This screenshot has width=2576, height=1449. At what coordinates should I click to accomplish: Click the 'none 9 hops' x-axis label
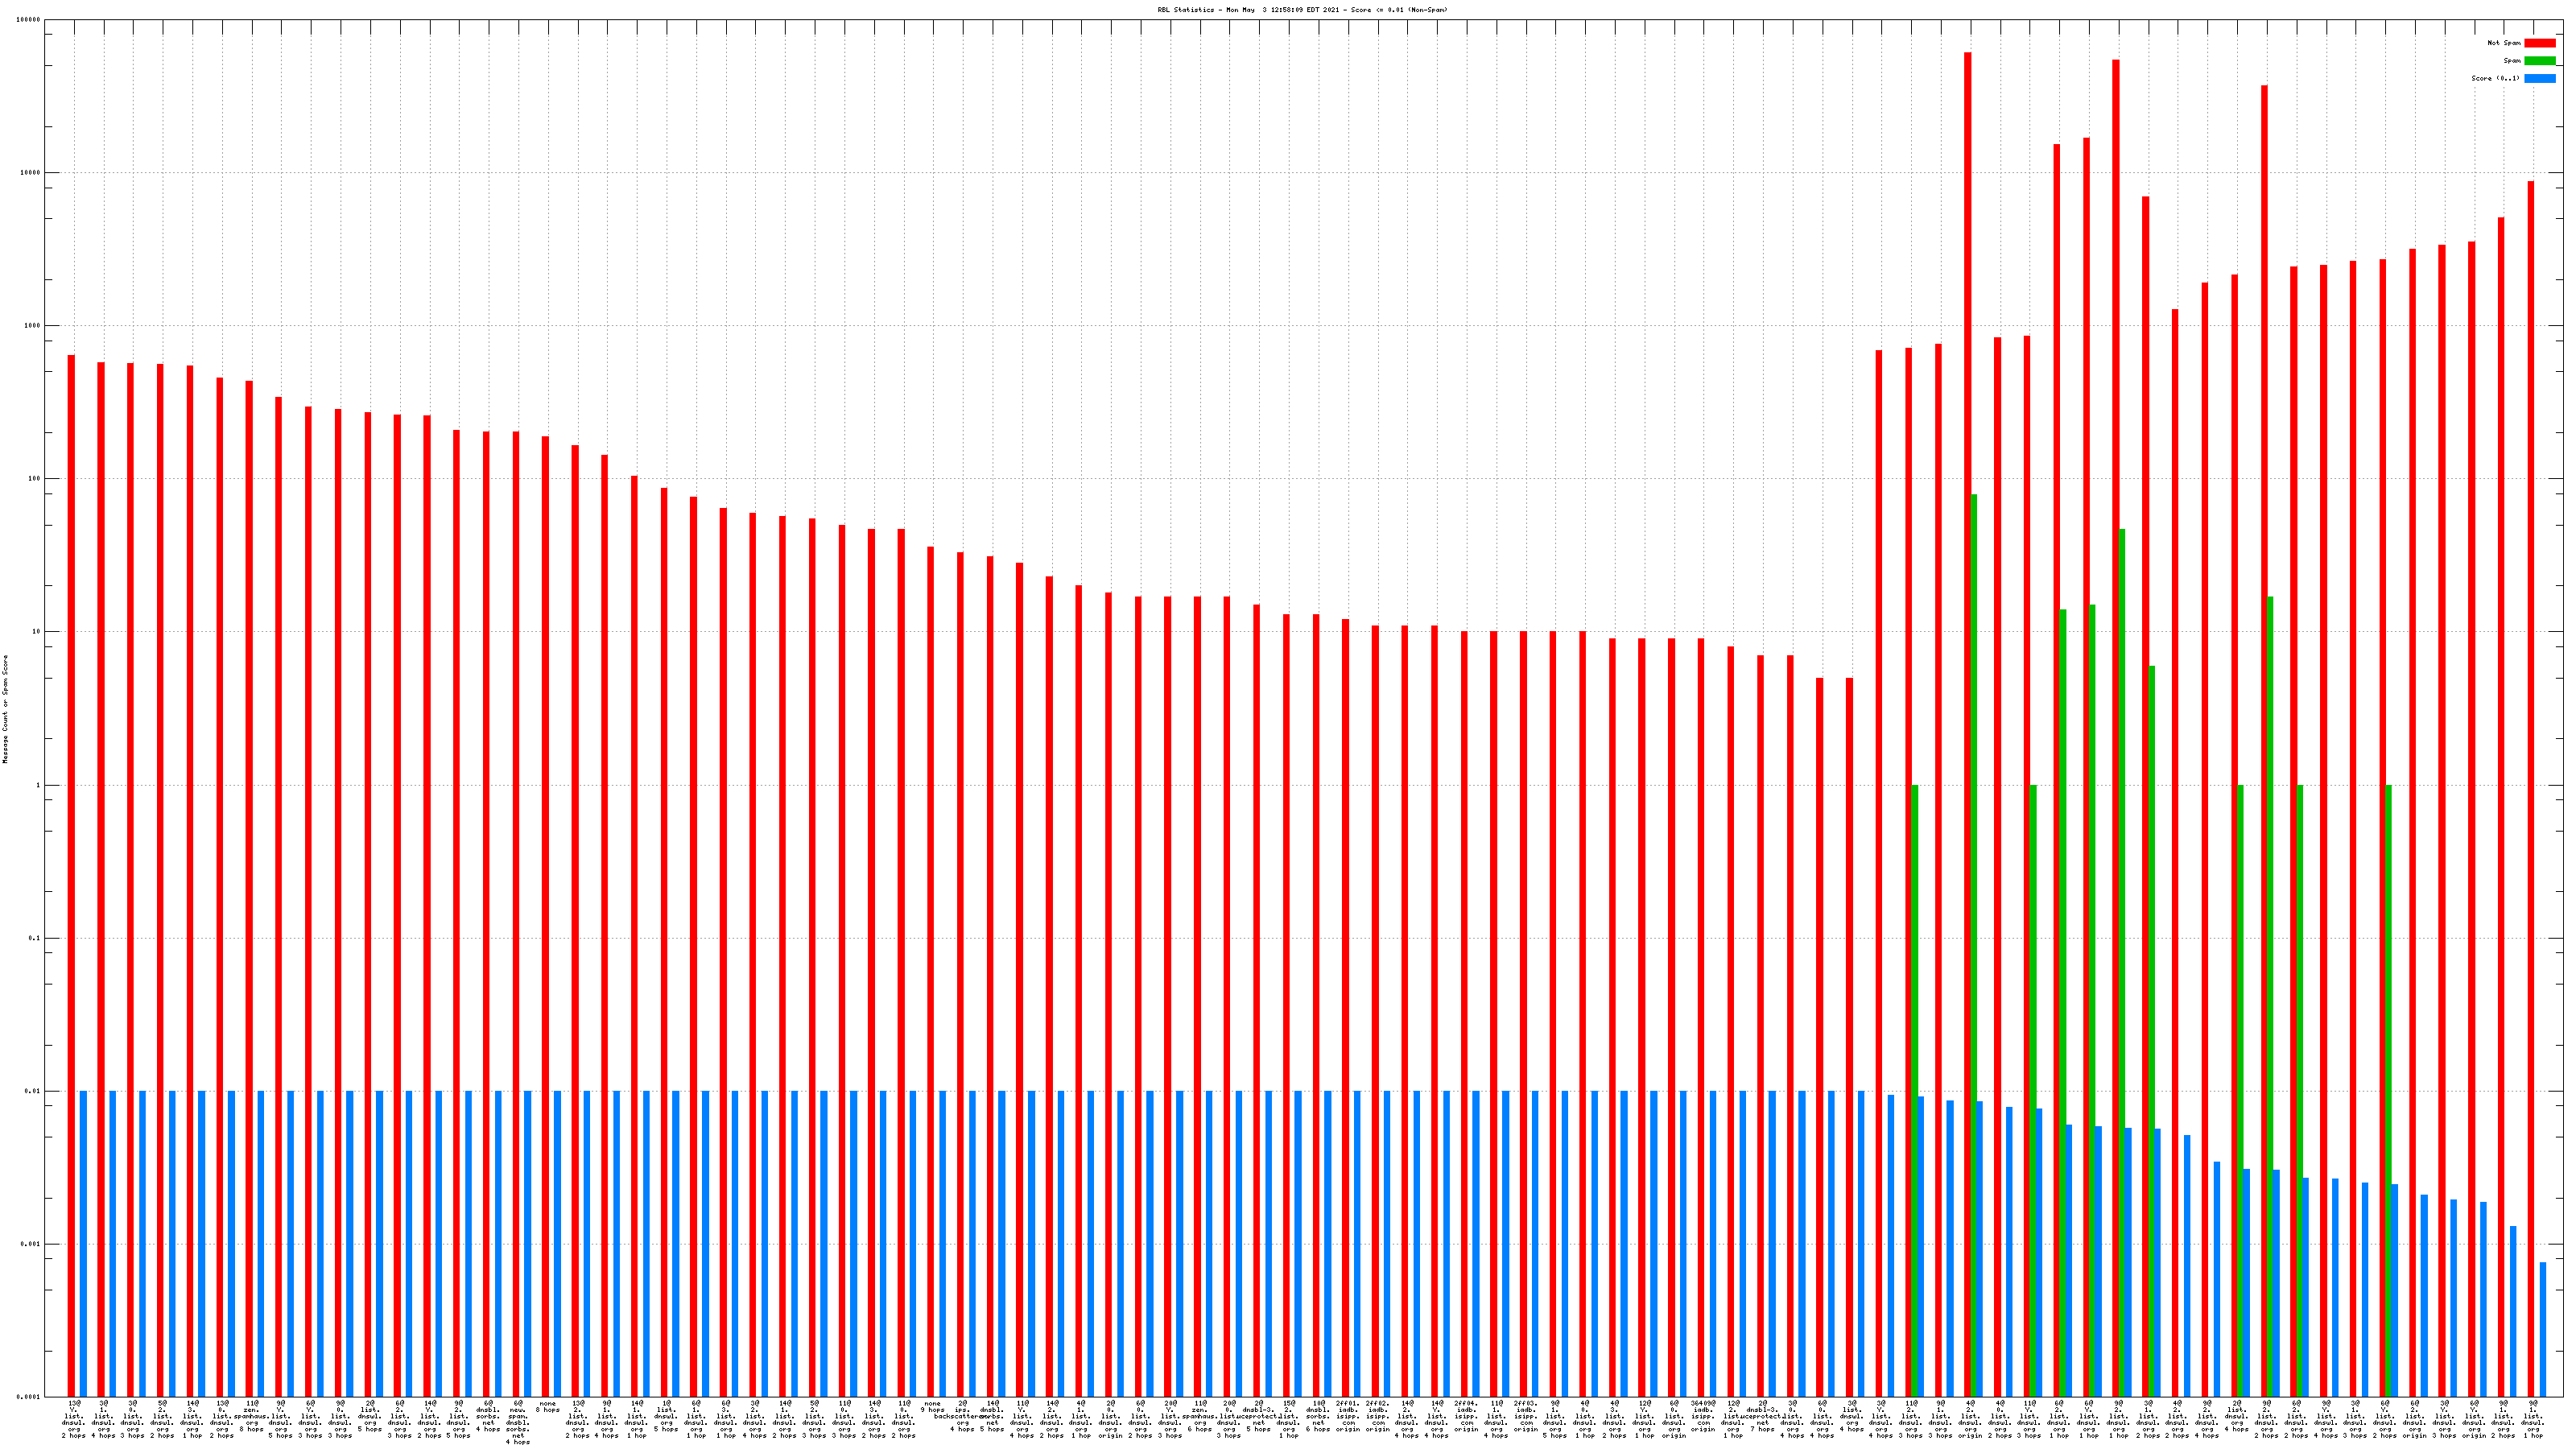pyautogui.click(x=932, y=1406)
